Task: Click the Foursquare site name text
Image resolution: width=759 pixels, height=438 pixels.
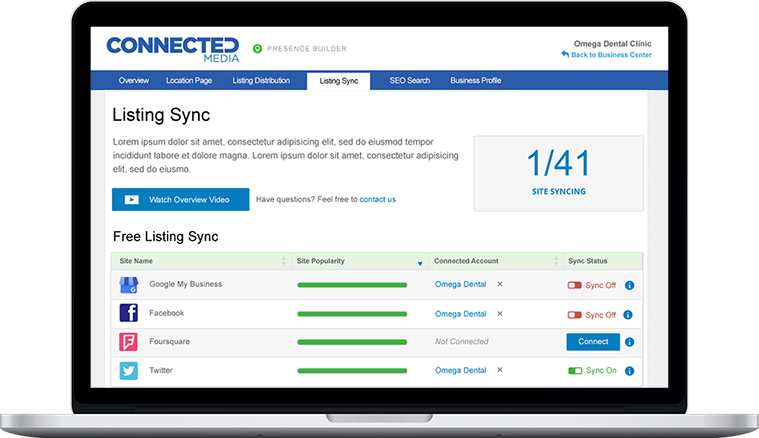Action: [x=169, y=341]
